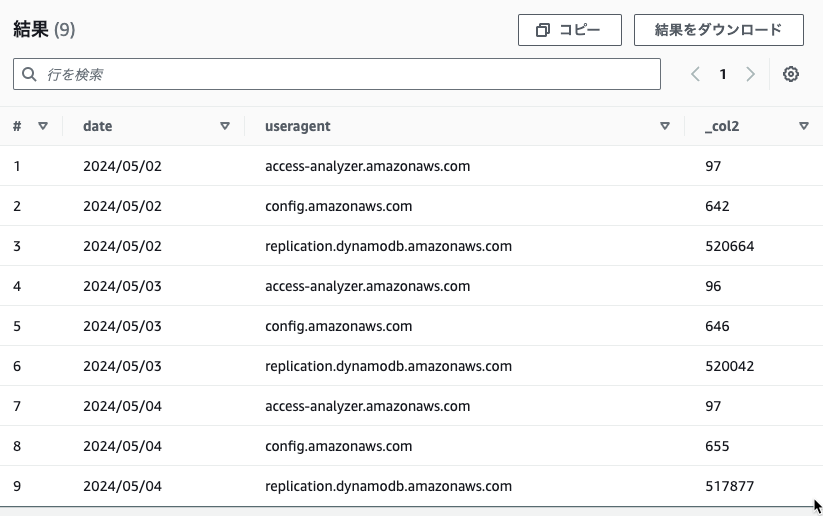This screenshot has width=823, height=516.
Task: Go to next results page arrow
Action: coord(750,74)
